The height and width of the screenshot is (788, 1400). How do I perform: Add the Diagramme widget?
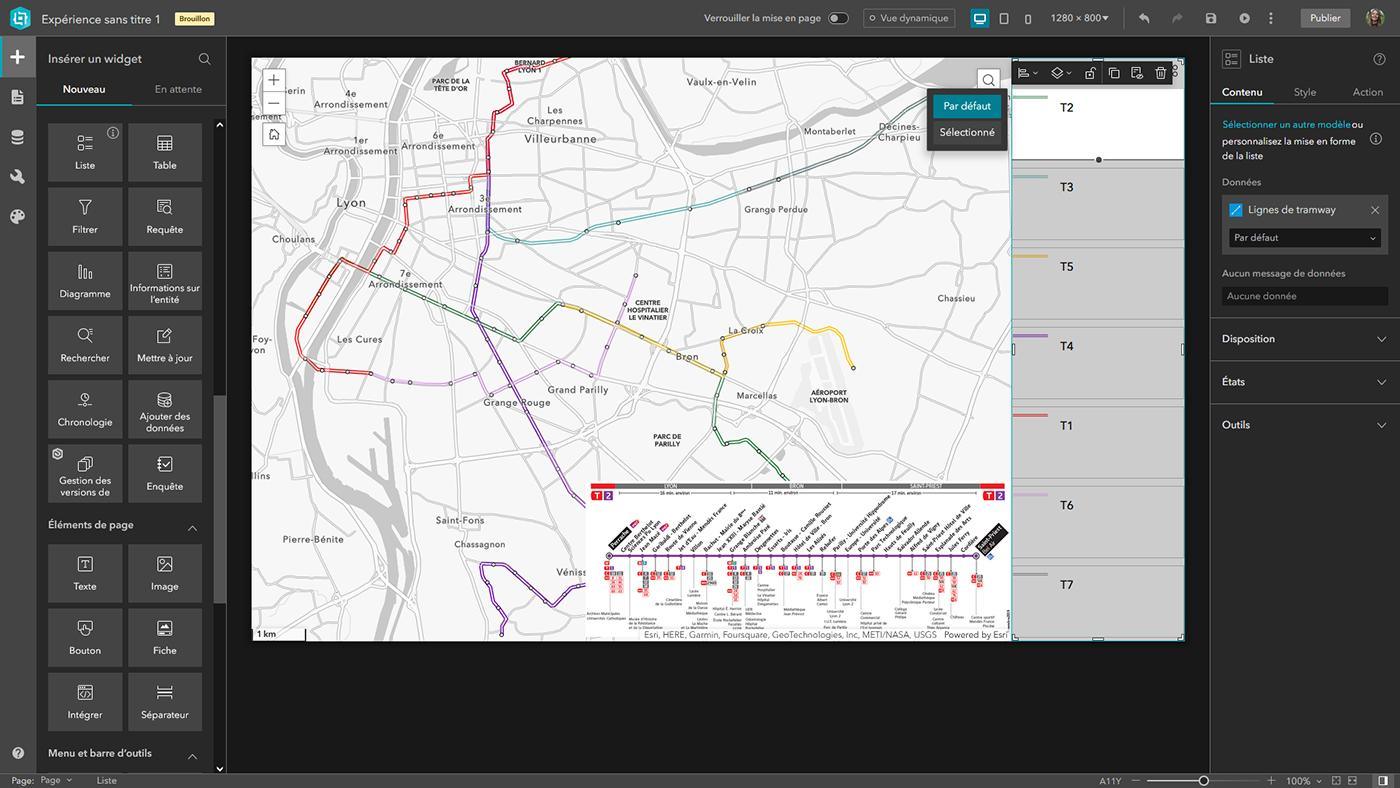(85, 281)
